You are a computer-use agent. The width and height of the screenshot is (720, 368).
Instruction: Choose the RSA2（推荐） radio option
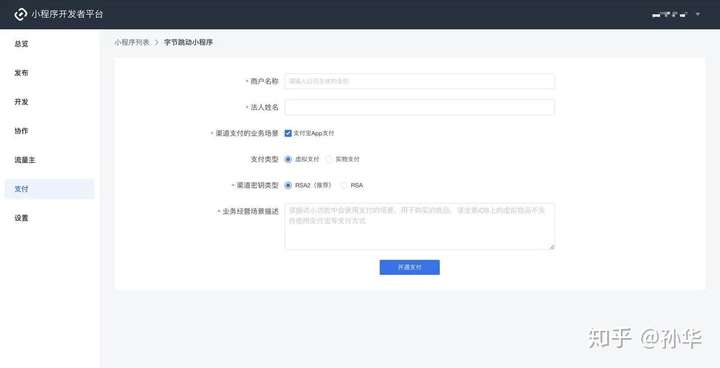[288, 185]
